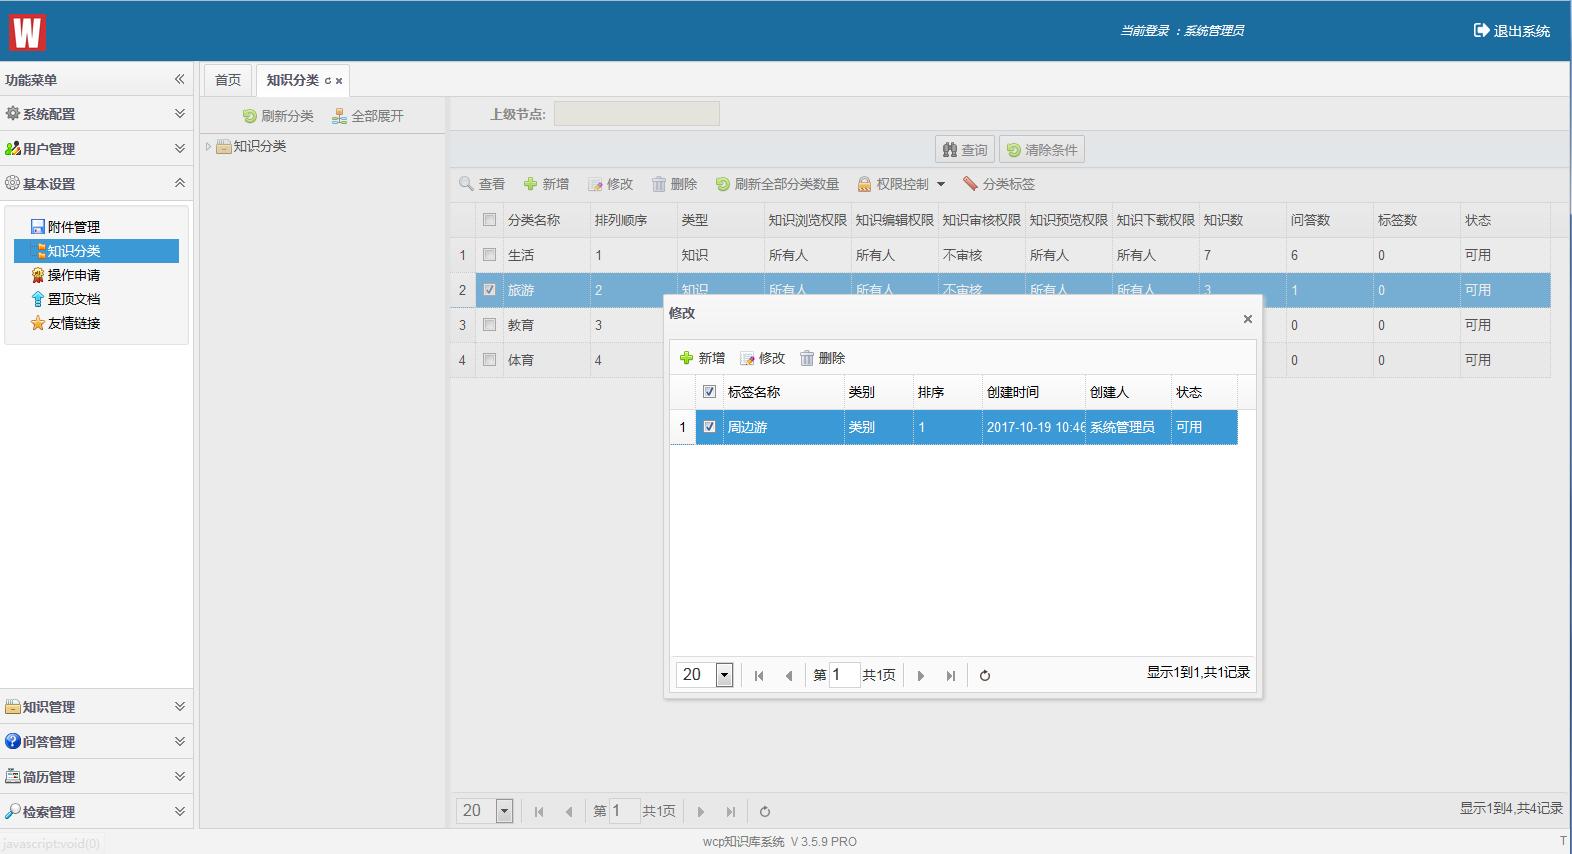
Task: Expand the 问答管理 menu section
Action: coord(180,741)
